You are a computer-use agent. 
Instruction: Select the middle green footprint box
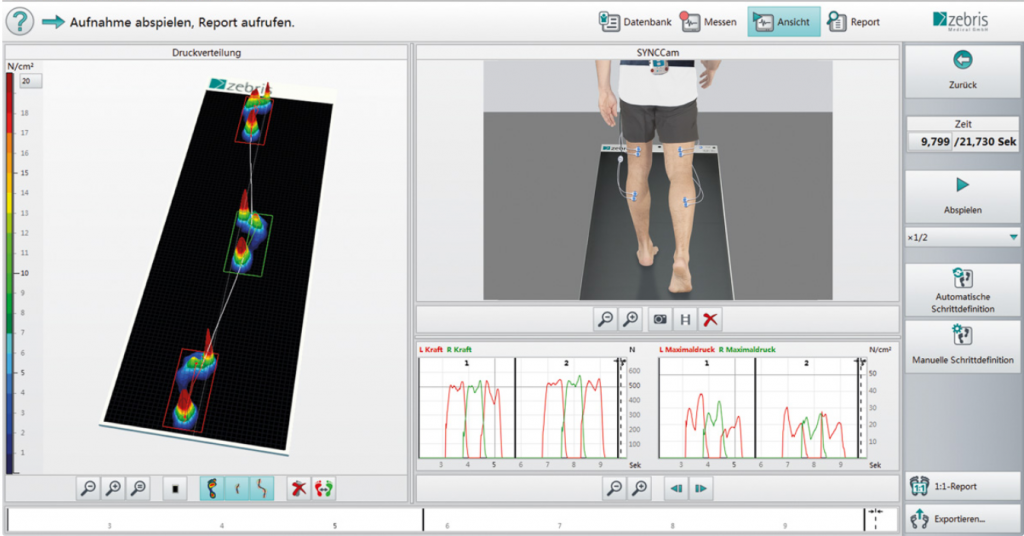(248, 244)
